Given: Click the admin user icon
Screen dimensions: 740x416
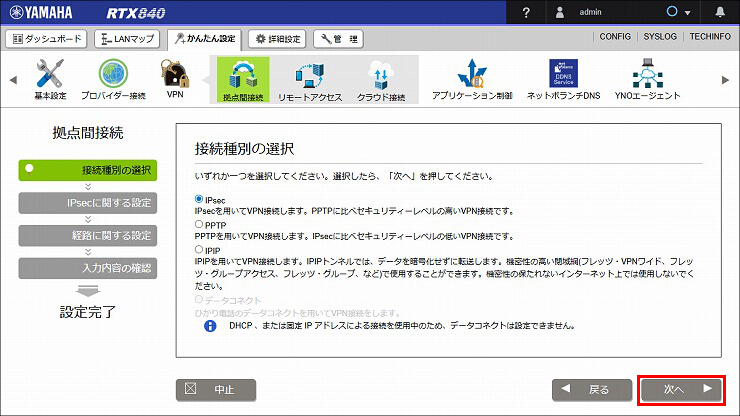Looking at the screenshot, I should tap(560, 12).
